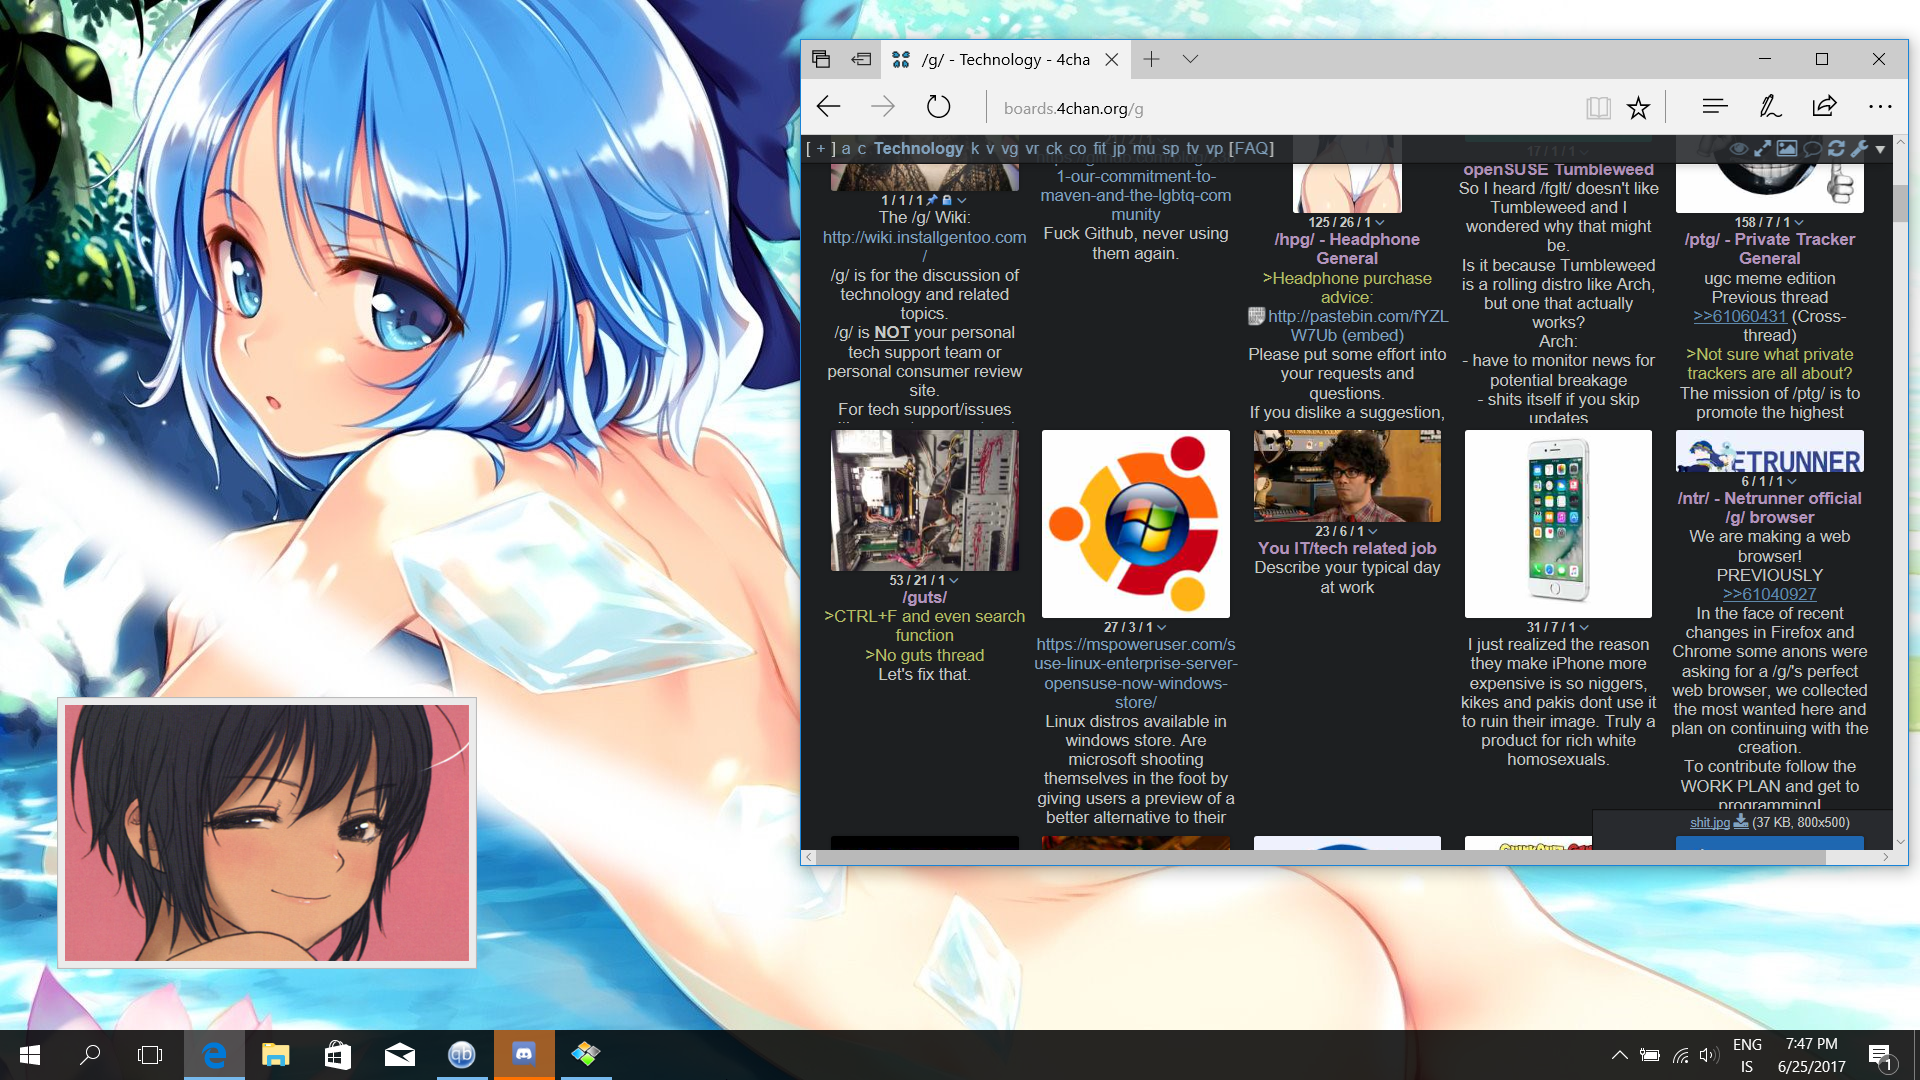Open the wiki.installgentoo.com link
Viewport: 1920px width, 1080px height.
924,237
